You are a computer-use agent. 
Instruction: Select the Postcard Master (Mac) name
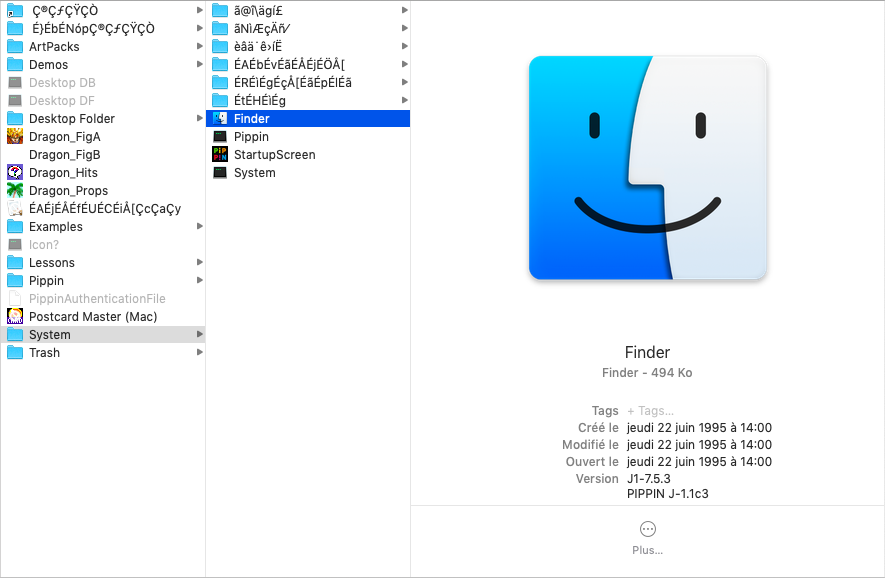[x=93, y=317]
